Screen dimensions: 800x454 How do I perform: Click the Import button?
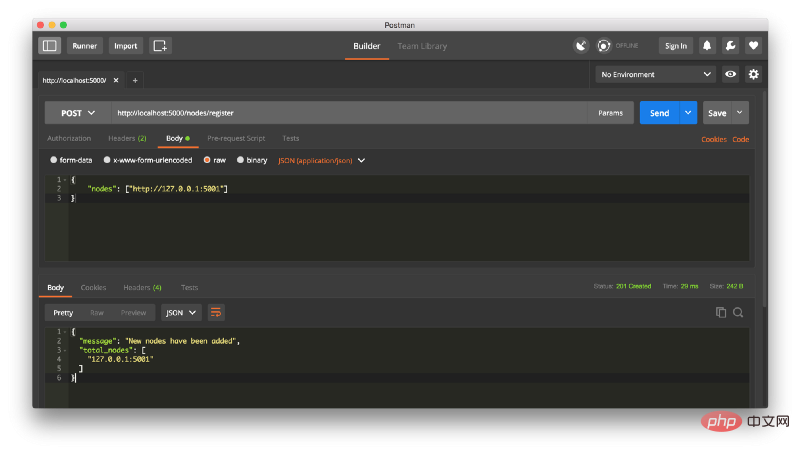[x=126, y=45]
